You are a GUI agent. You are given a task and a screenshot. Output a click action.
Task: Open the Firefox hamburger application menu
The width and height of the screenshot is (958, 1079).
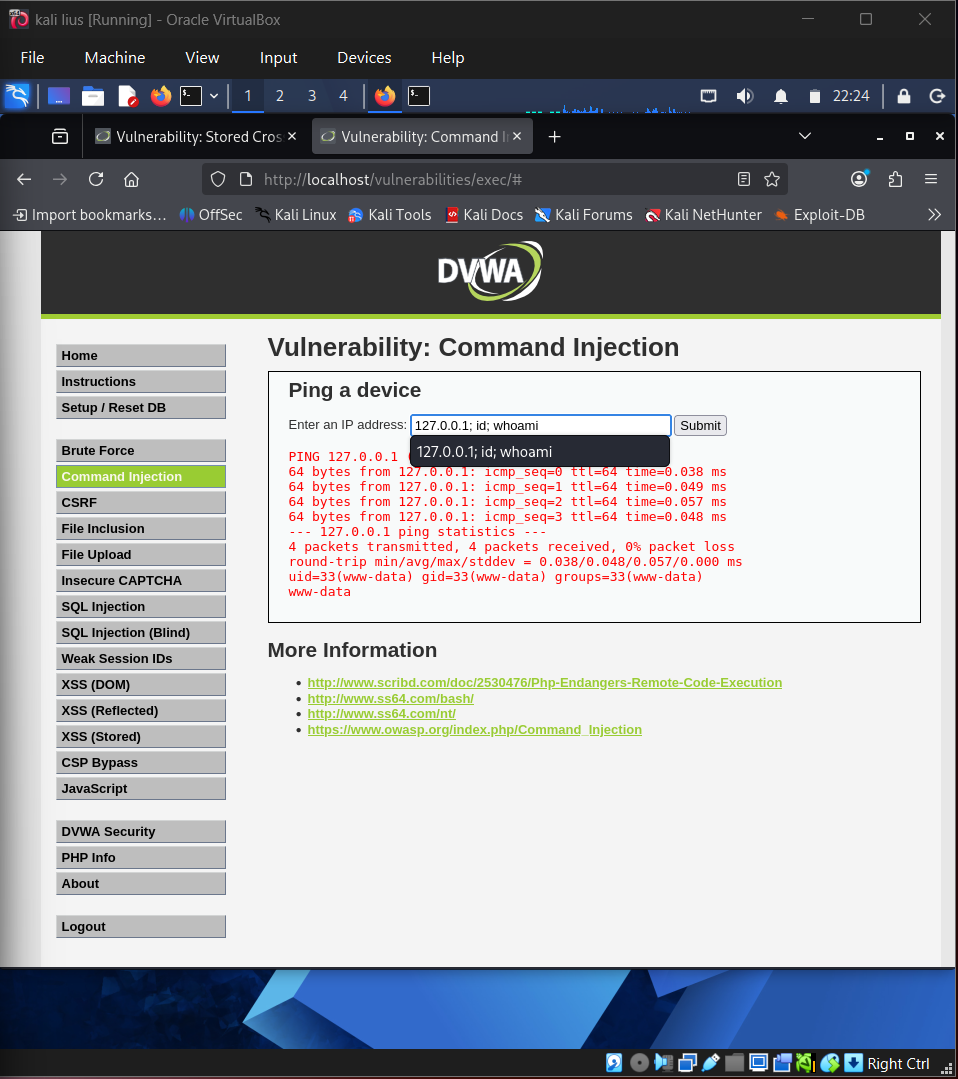pos(931,180)
